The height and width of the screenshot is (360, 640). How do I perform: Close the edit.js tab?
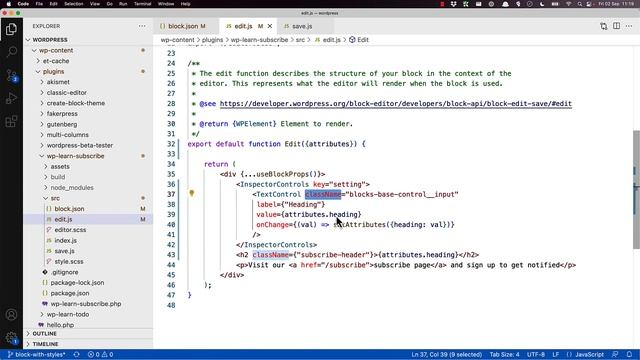270,26
